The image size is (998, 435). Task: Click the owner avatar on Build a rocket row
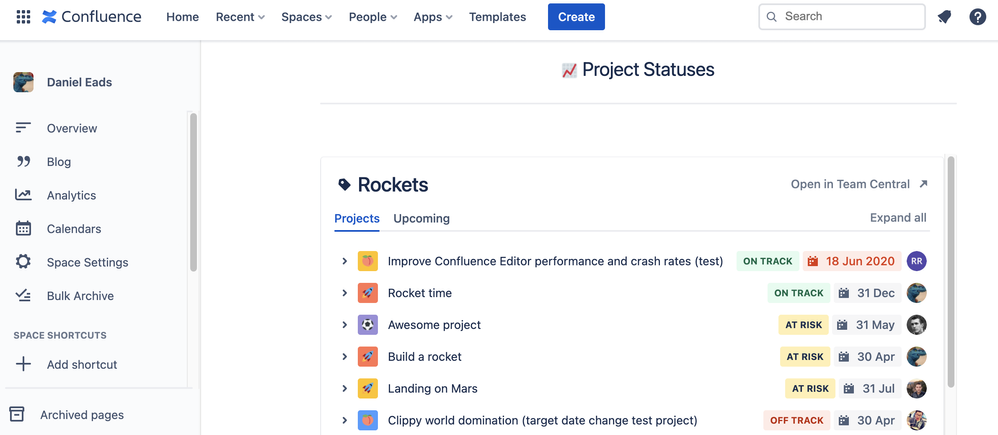click(x=917, y=357)
